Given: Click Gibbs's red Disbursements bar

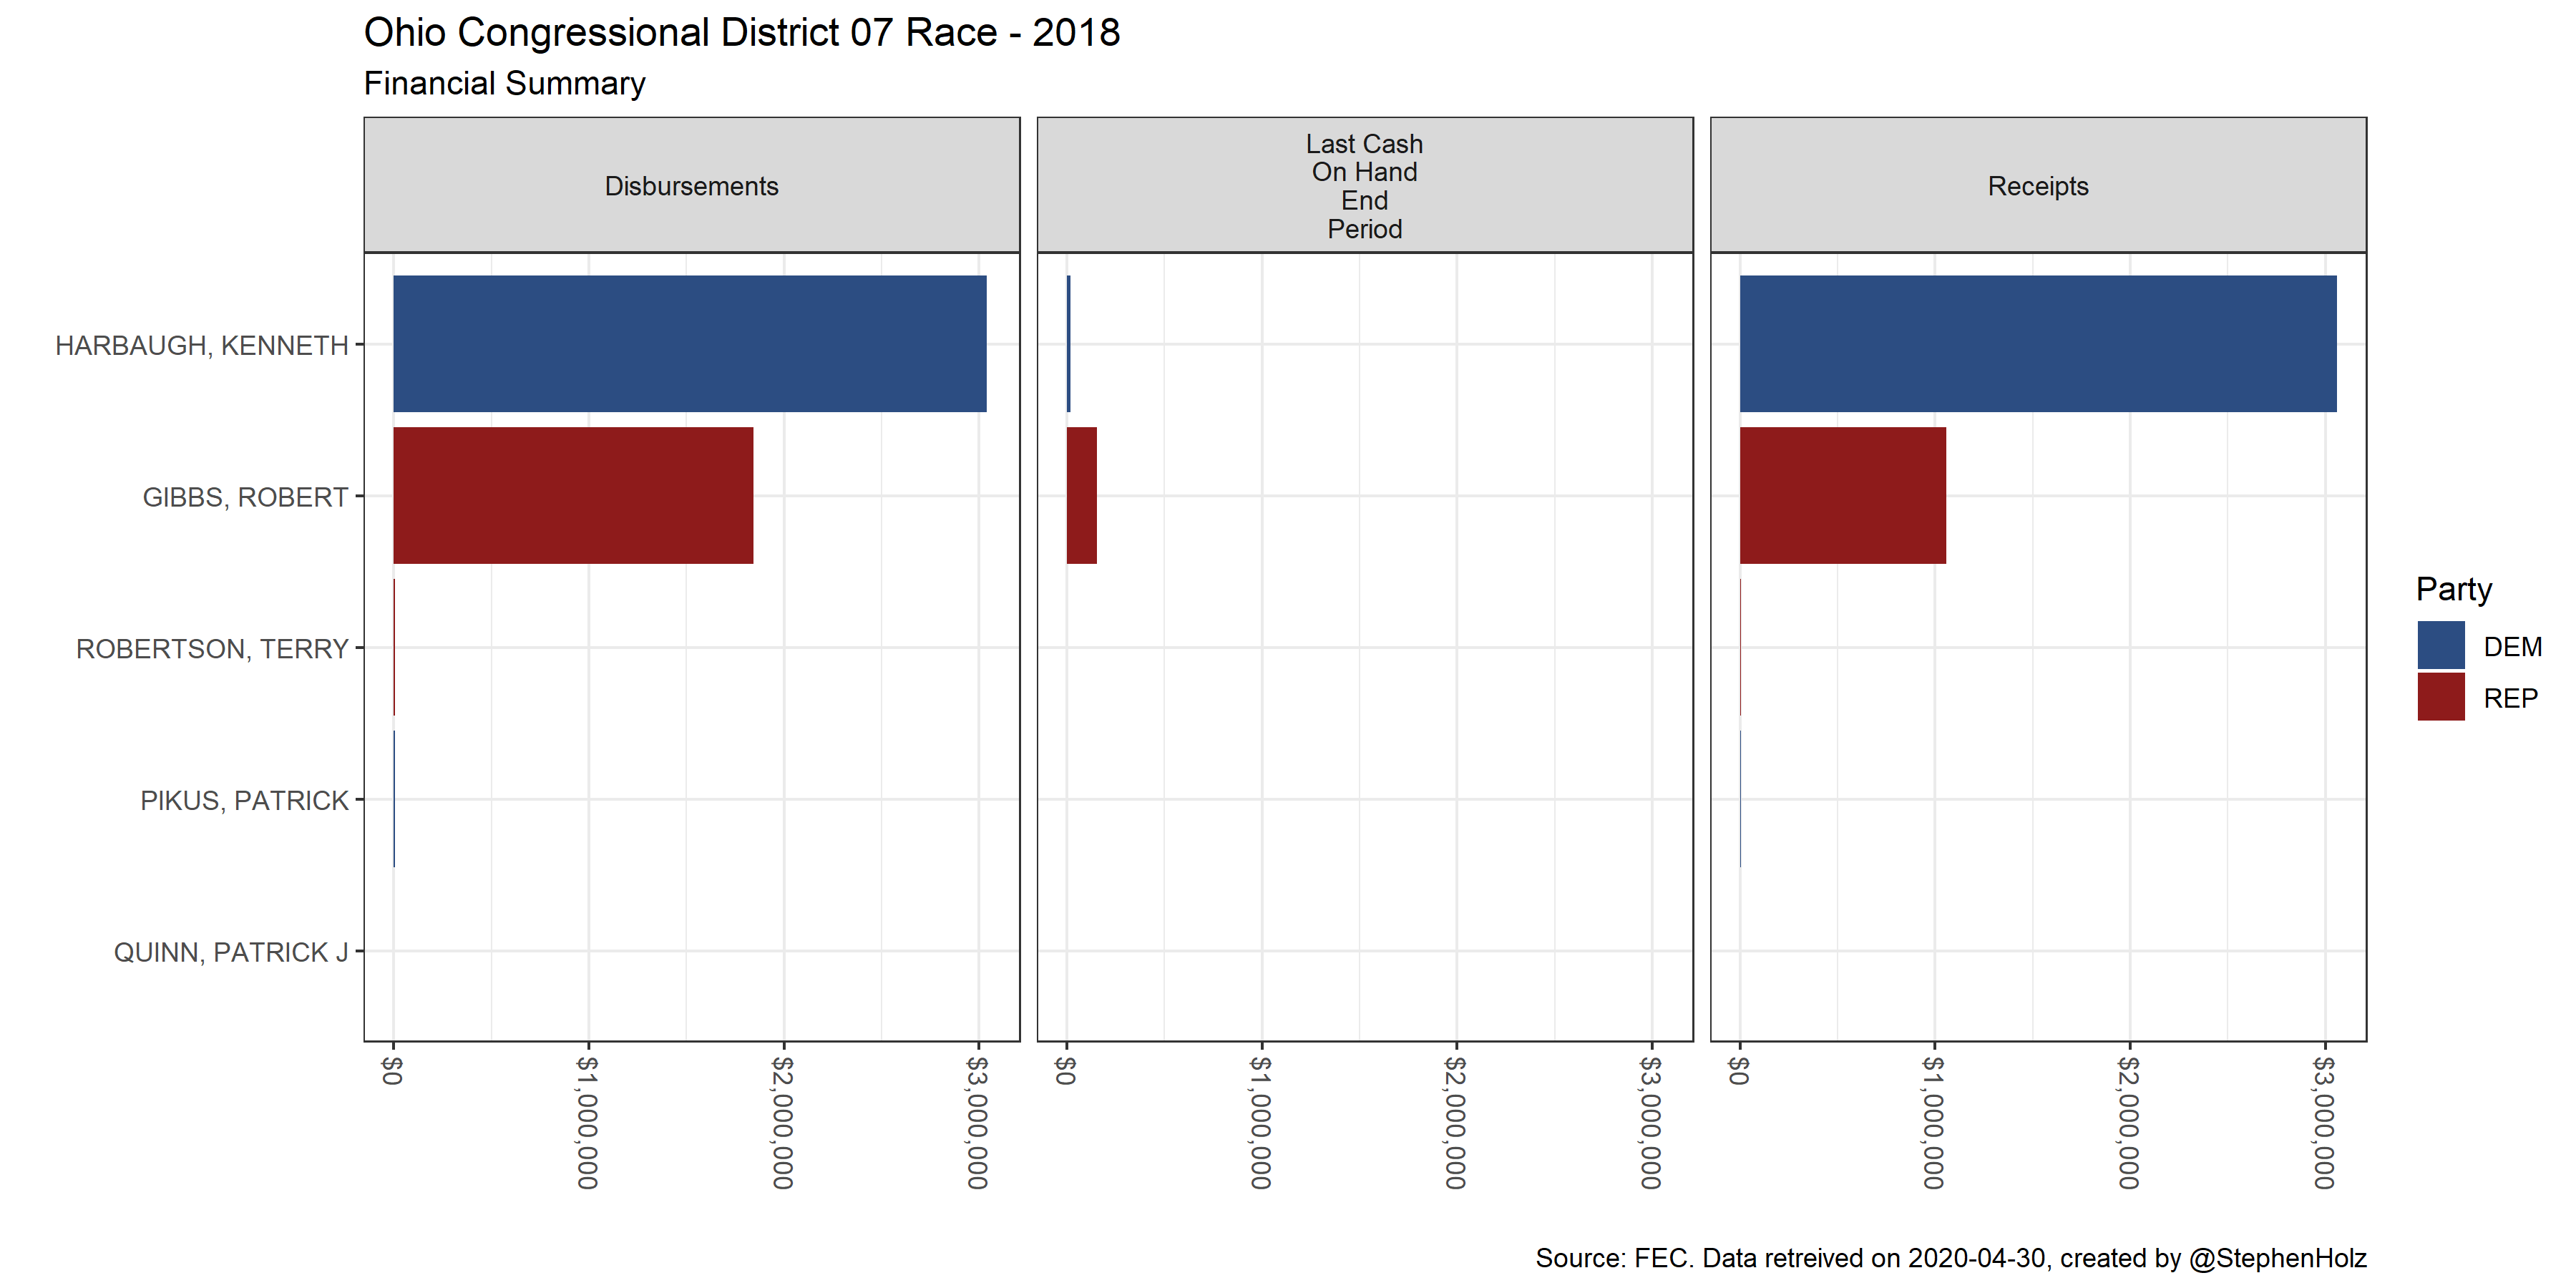Looking at the screenshot, I should point(572,495).
